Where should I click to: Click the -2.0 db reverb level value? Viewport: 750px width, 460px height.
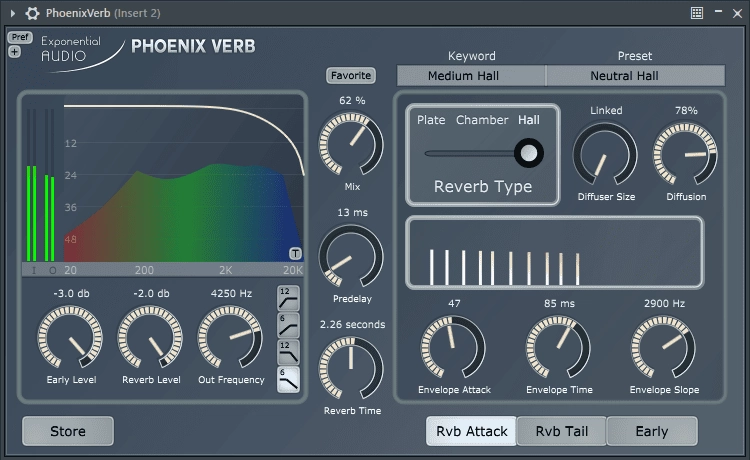[151, 293]
